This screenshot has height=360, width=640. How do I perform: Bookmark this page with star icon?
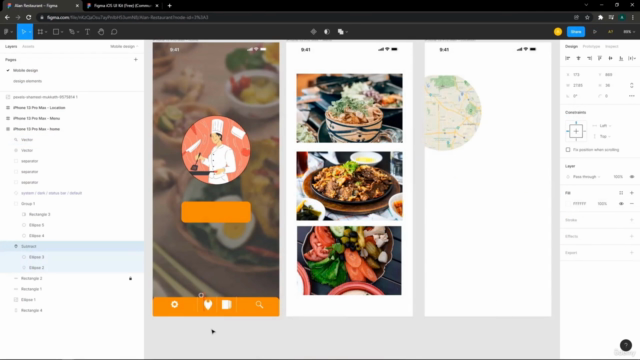pyautogui.click(x=587, y=18)
